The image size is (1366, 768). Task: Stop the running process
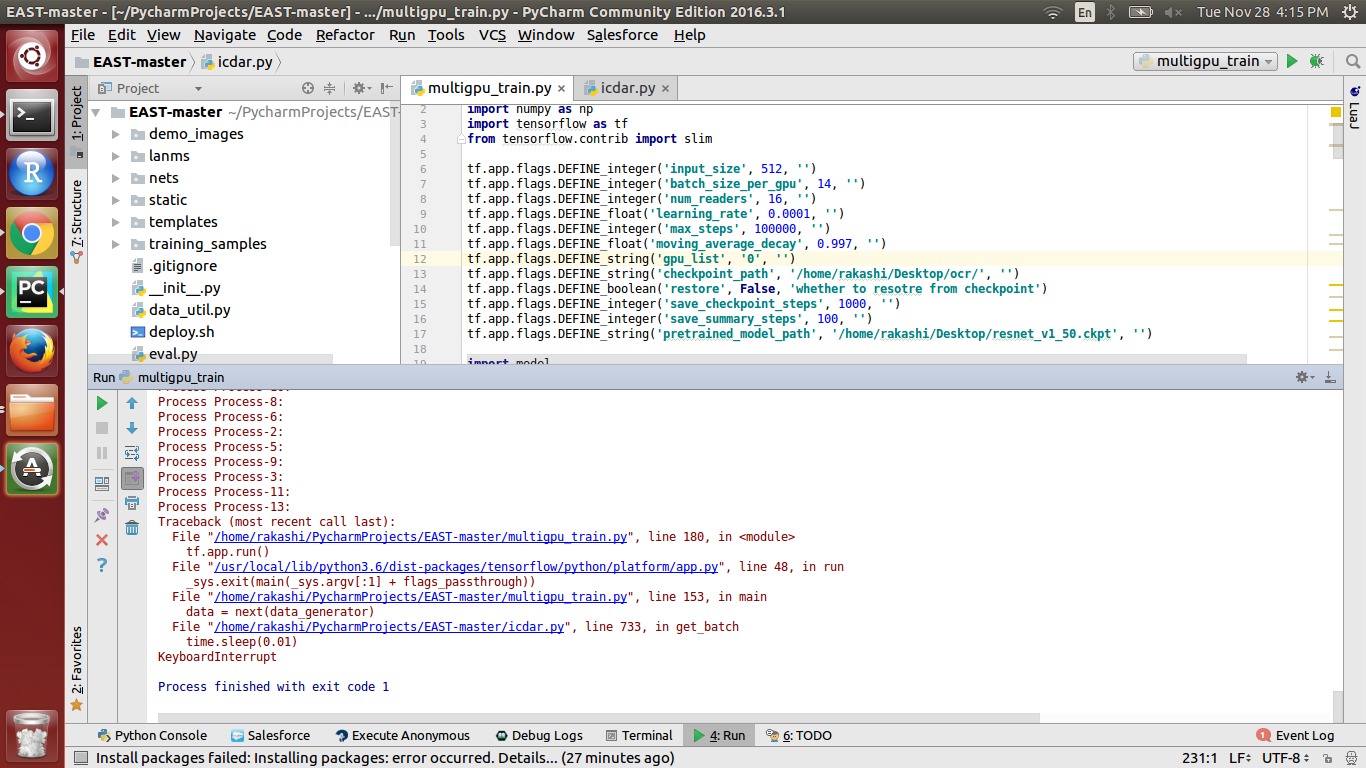(x=101, y=427)
